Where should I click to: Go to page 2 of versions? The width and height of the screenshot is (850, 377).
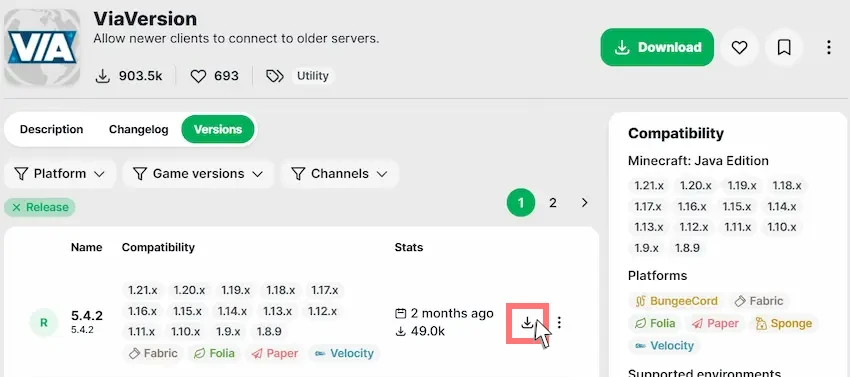552,203
